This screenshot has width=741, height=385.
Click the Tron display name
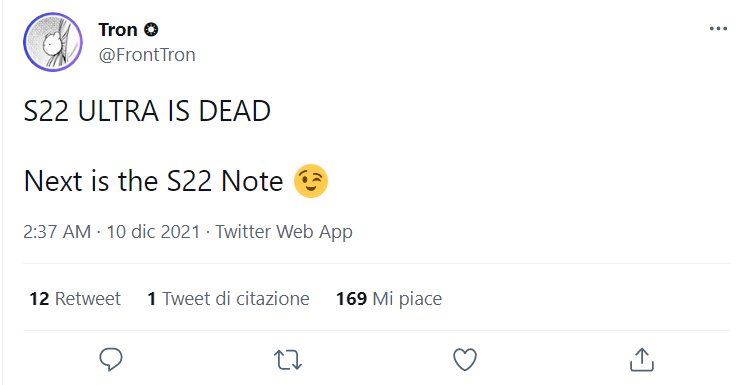(x=118, y=30)
